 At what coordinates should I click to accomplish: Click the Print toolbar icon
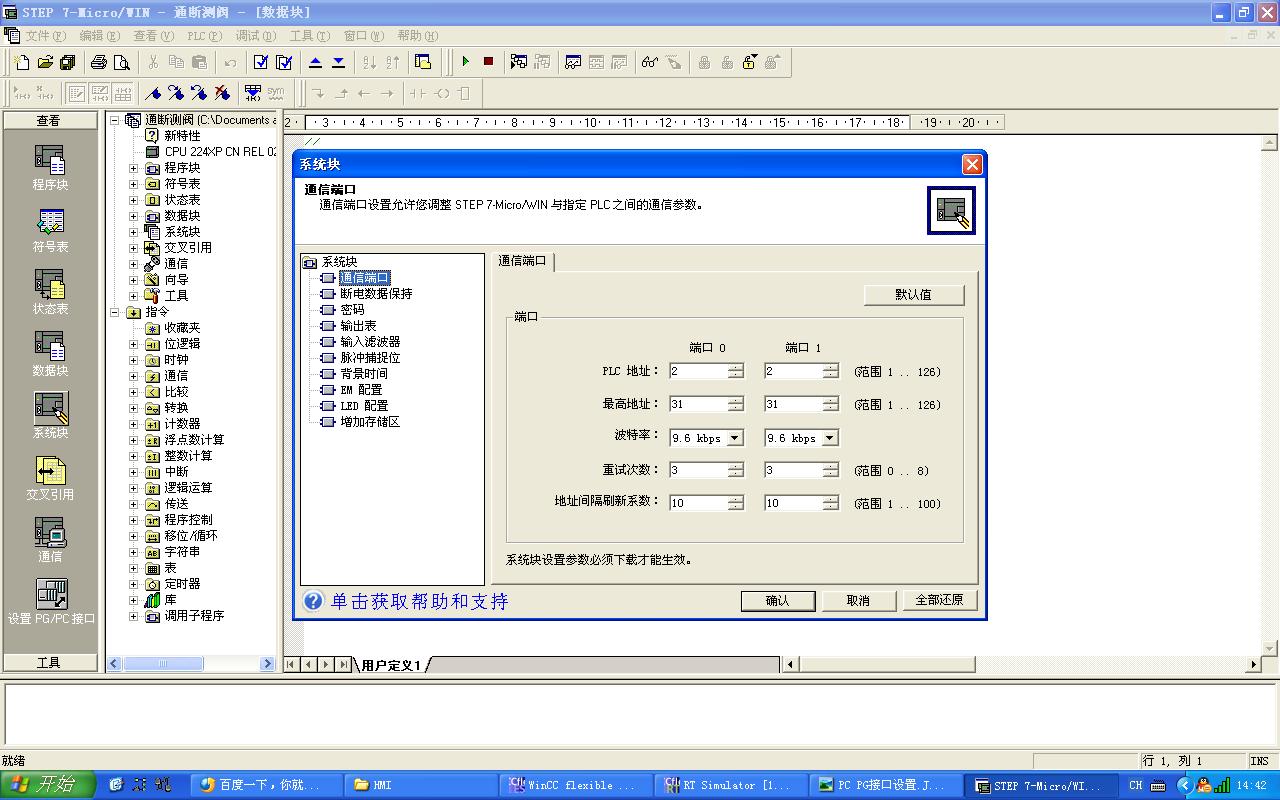(99, 62)
